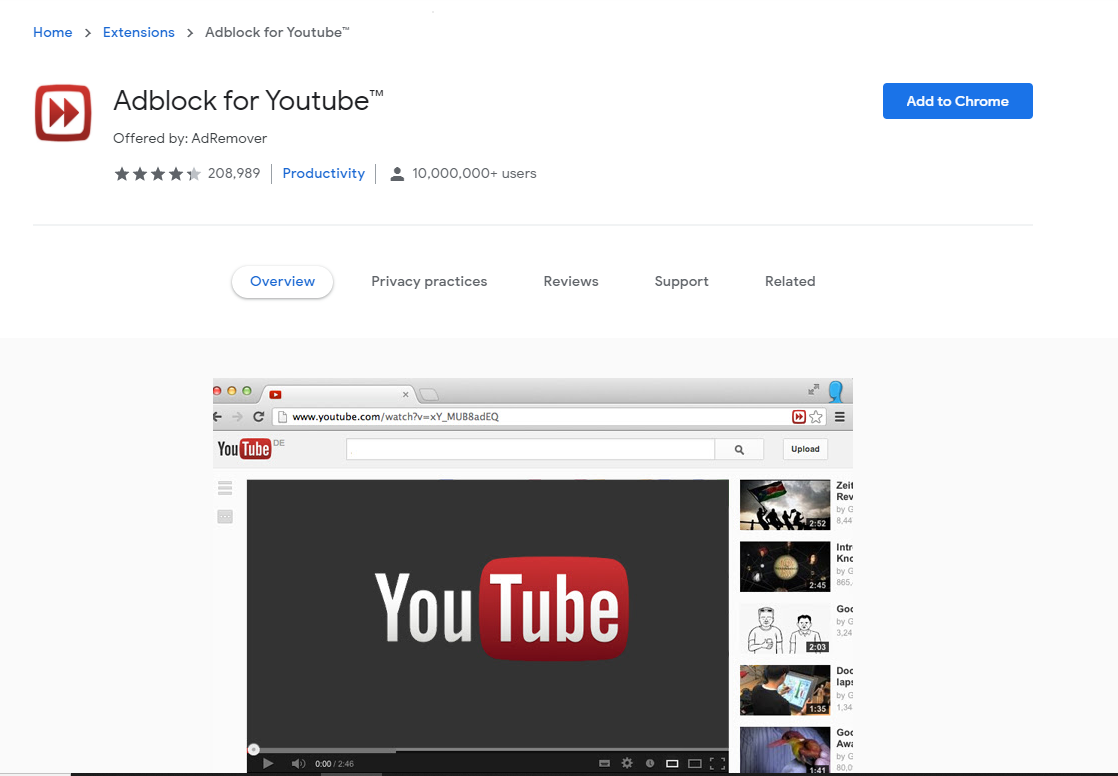Click the reload icon in the preview browser
1118x776 pixels.
pyautogui.click(x=258, y=417)
